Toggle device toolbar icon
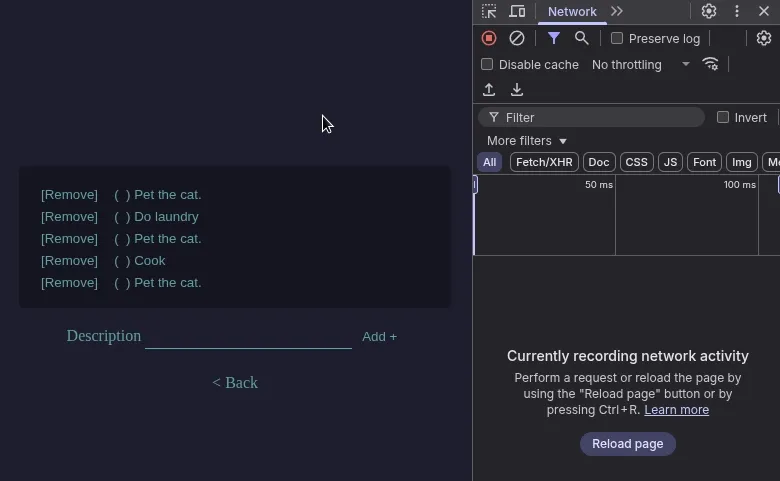The height and width of the screenshot is (481, 780). pyautogui.click(x=517, y=11)
